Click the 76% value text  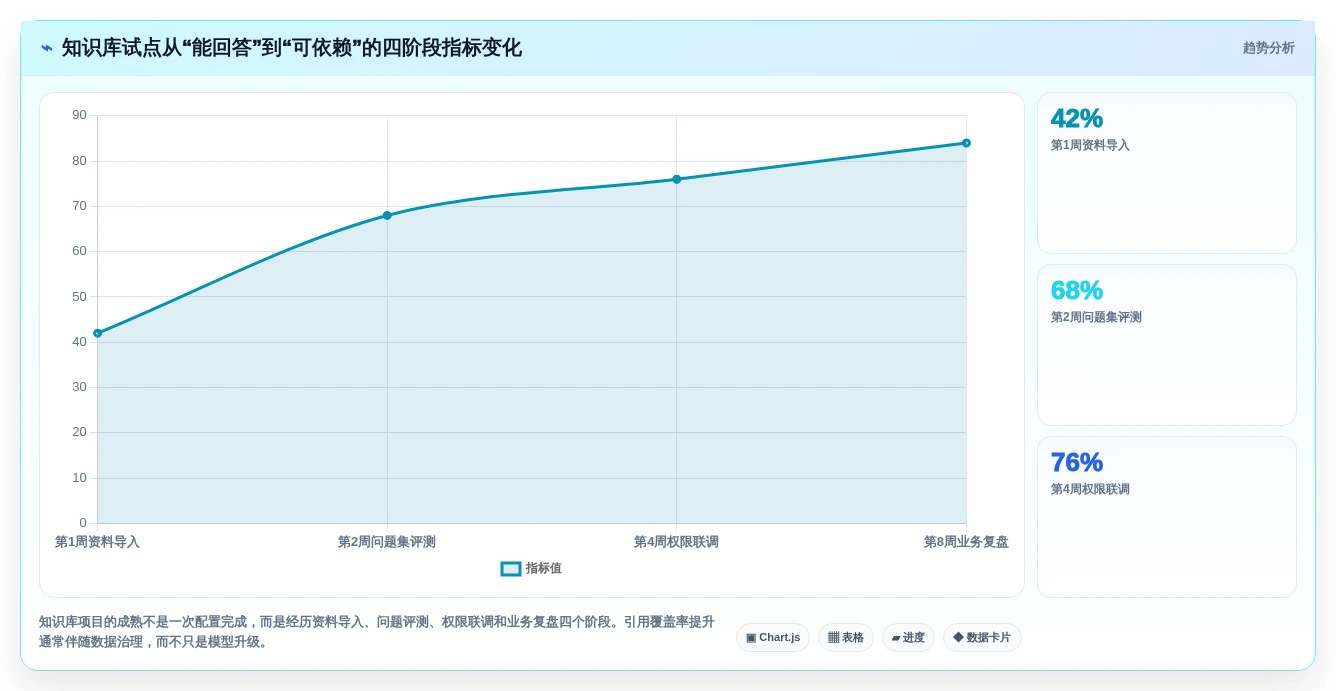pyautogui.click(x=1077, y=462)
